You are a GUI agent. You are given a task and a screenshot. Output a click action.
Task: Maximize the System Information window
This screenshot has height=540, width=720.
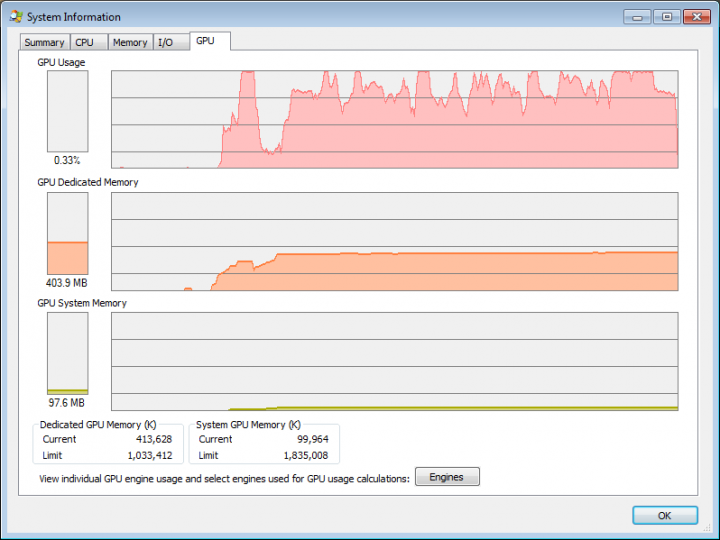pos(667,17)
